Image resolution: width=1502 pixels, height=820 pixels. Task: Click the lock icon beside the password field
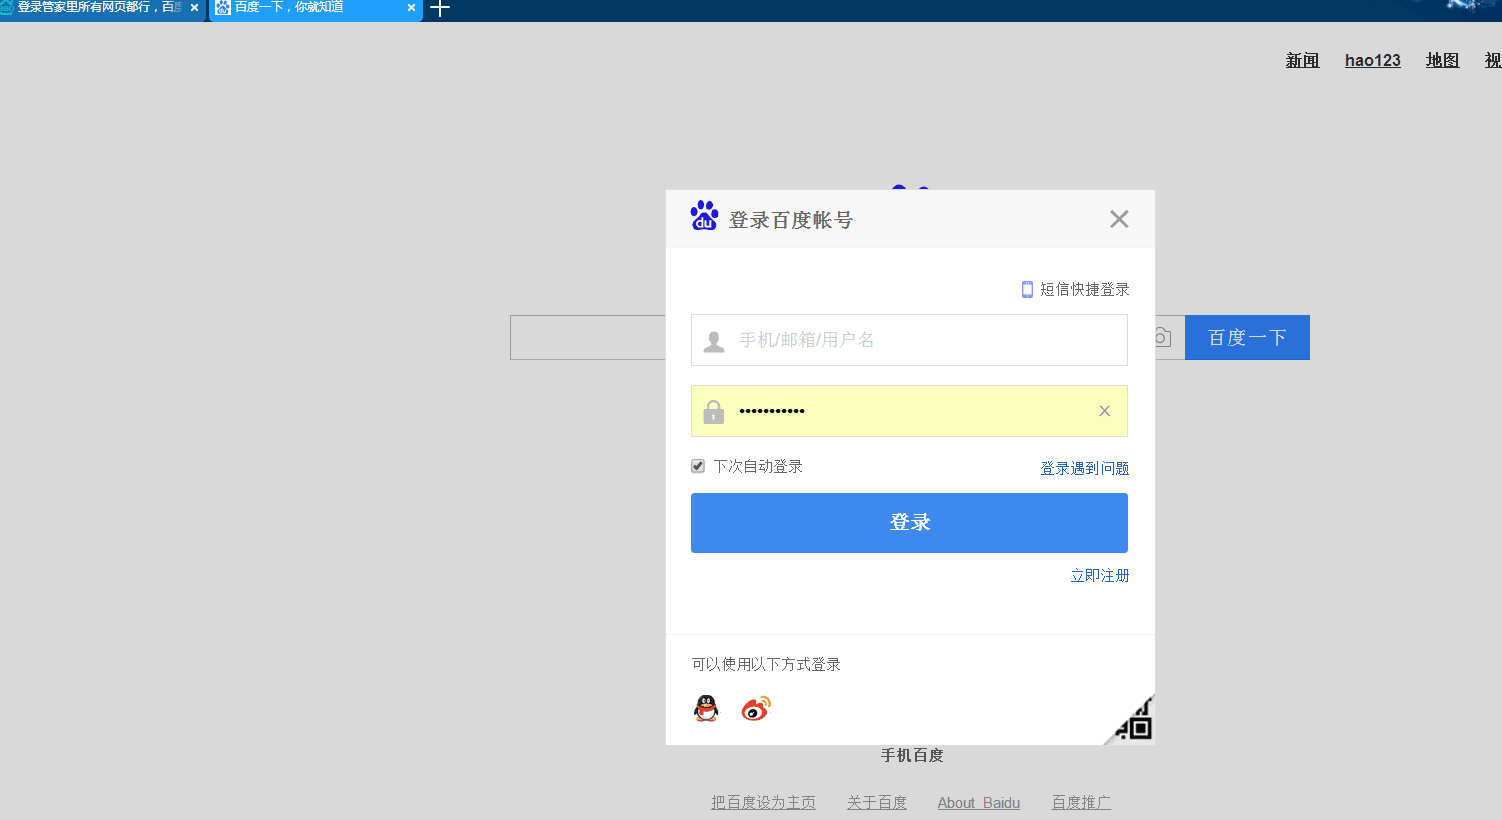[x=713, y=410]
